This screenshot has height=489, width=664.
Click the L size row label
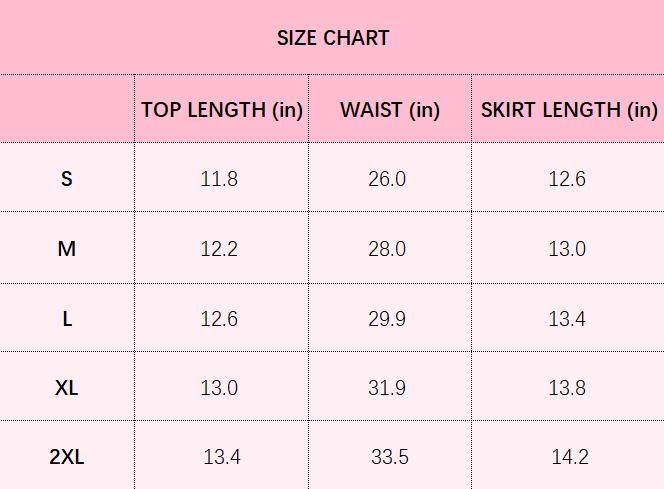click(67, 319)
